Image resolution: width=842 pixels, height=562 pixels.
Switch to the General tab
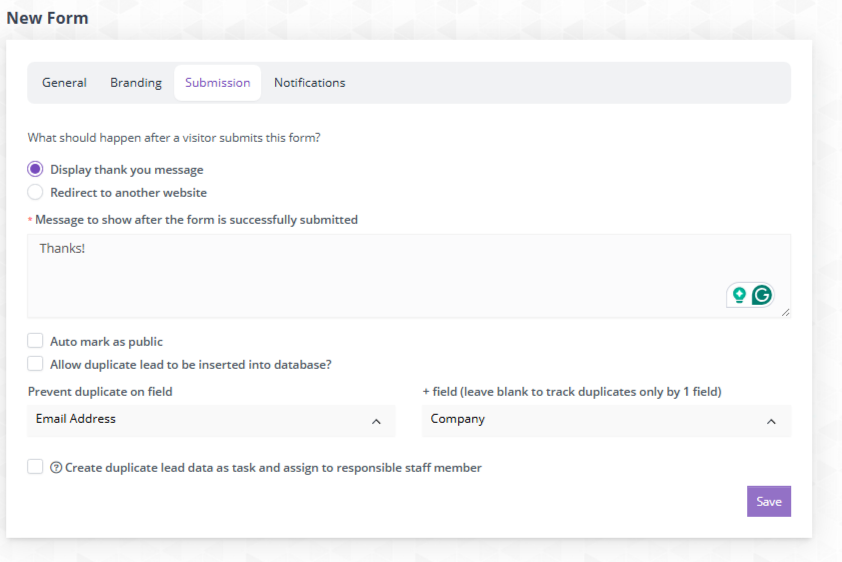coord(64,83)
